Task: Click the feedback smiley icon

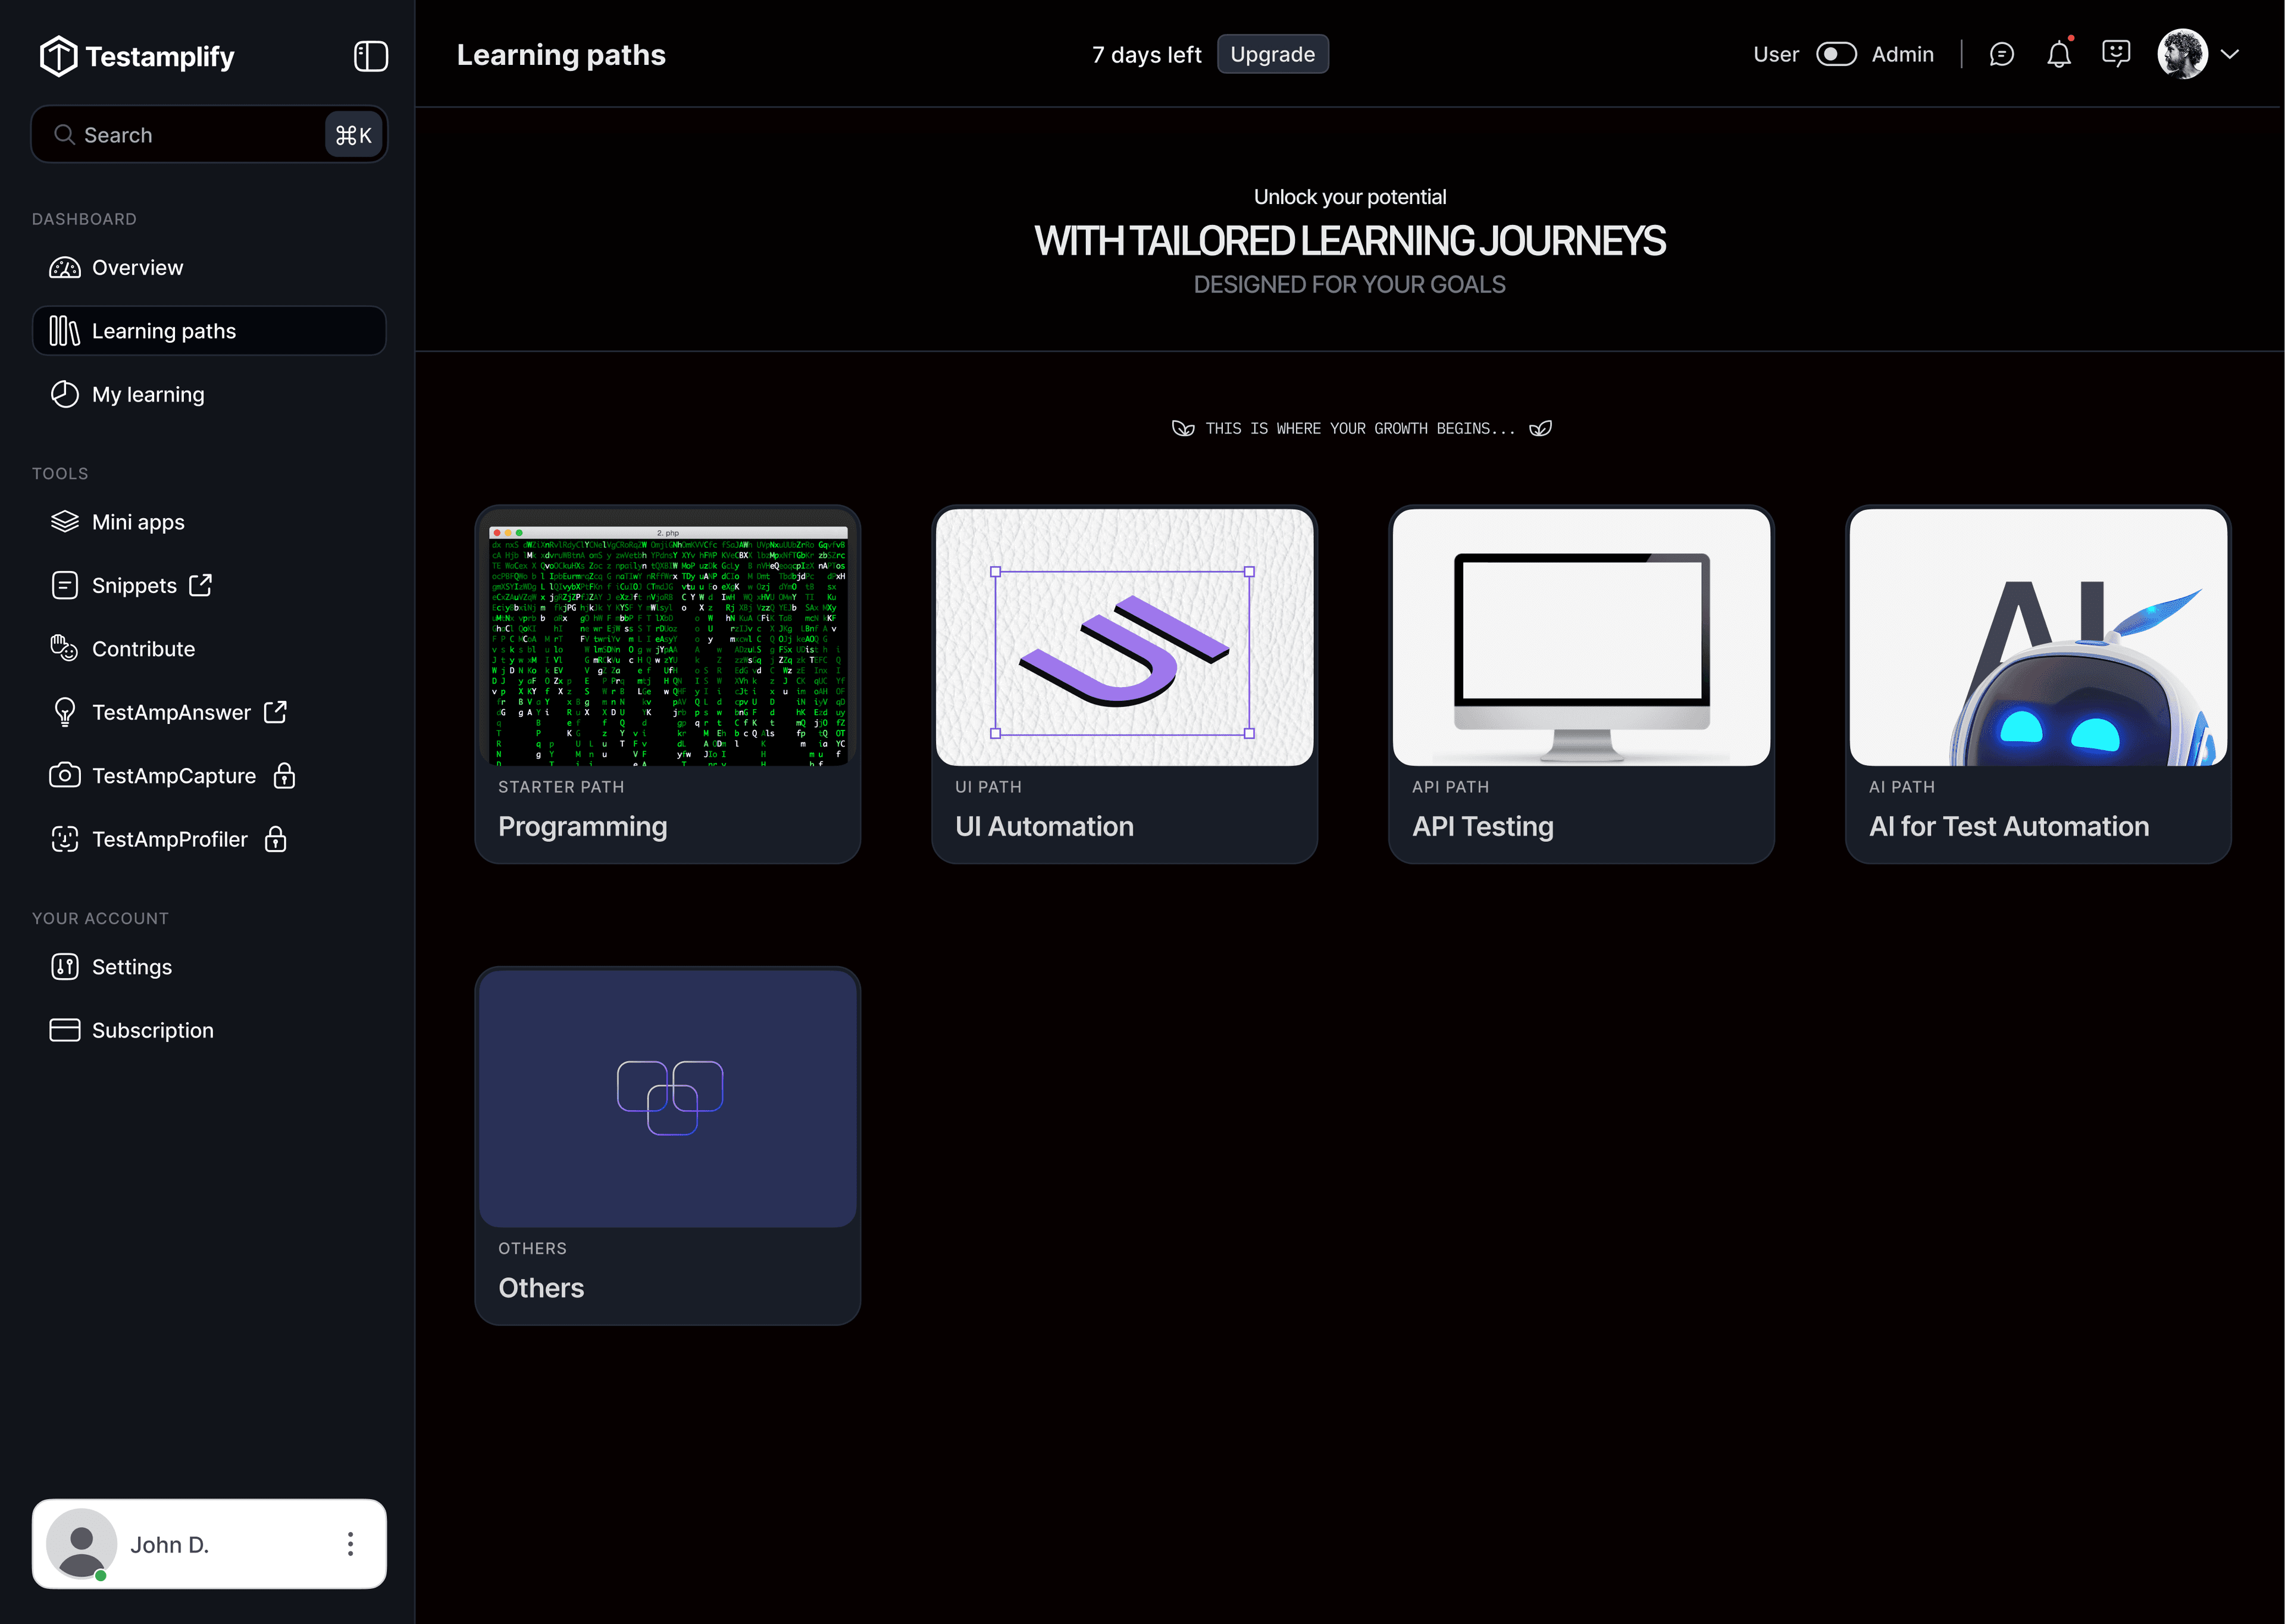Action: [2116, 53]
